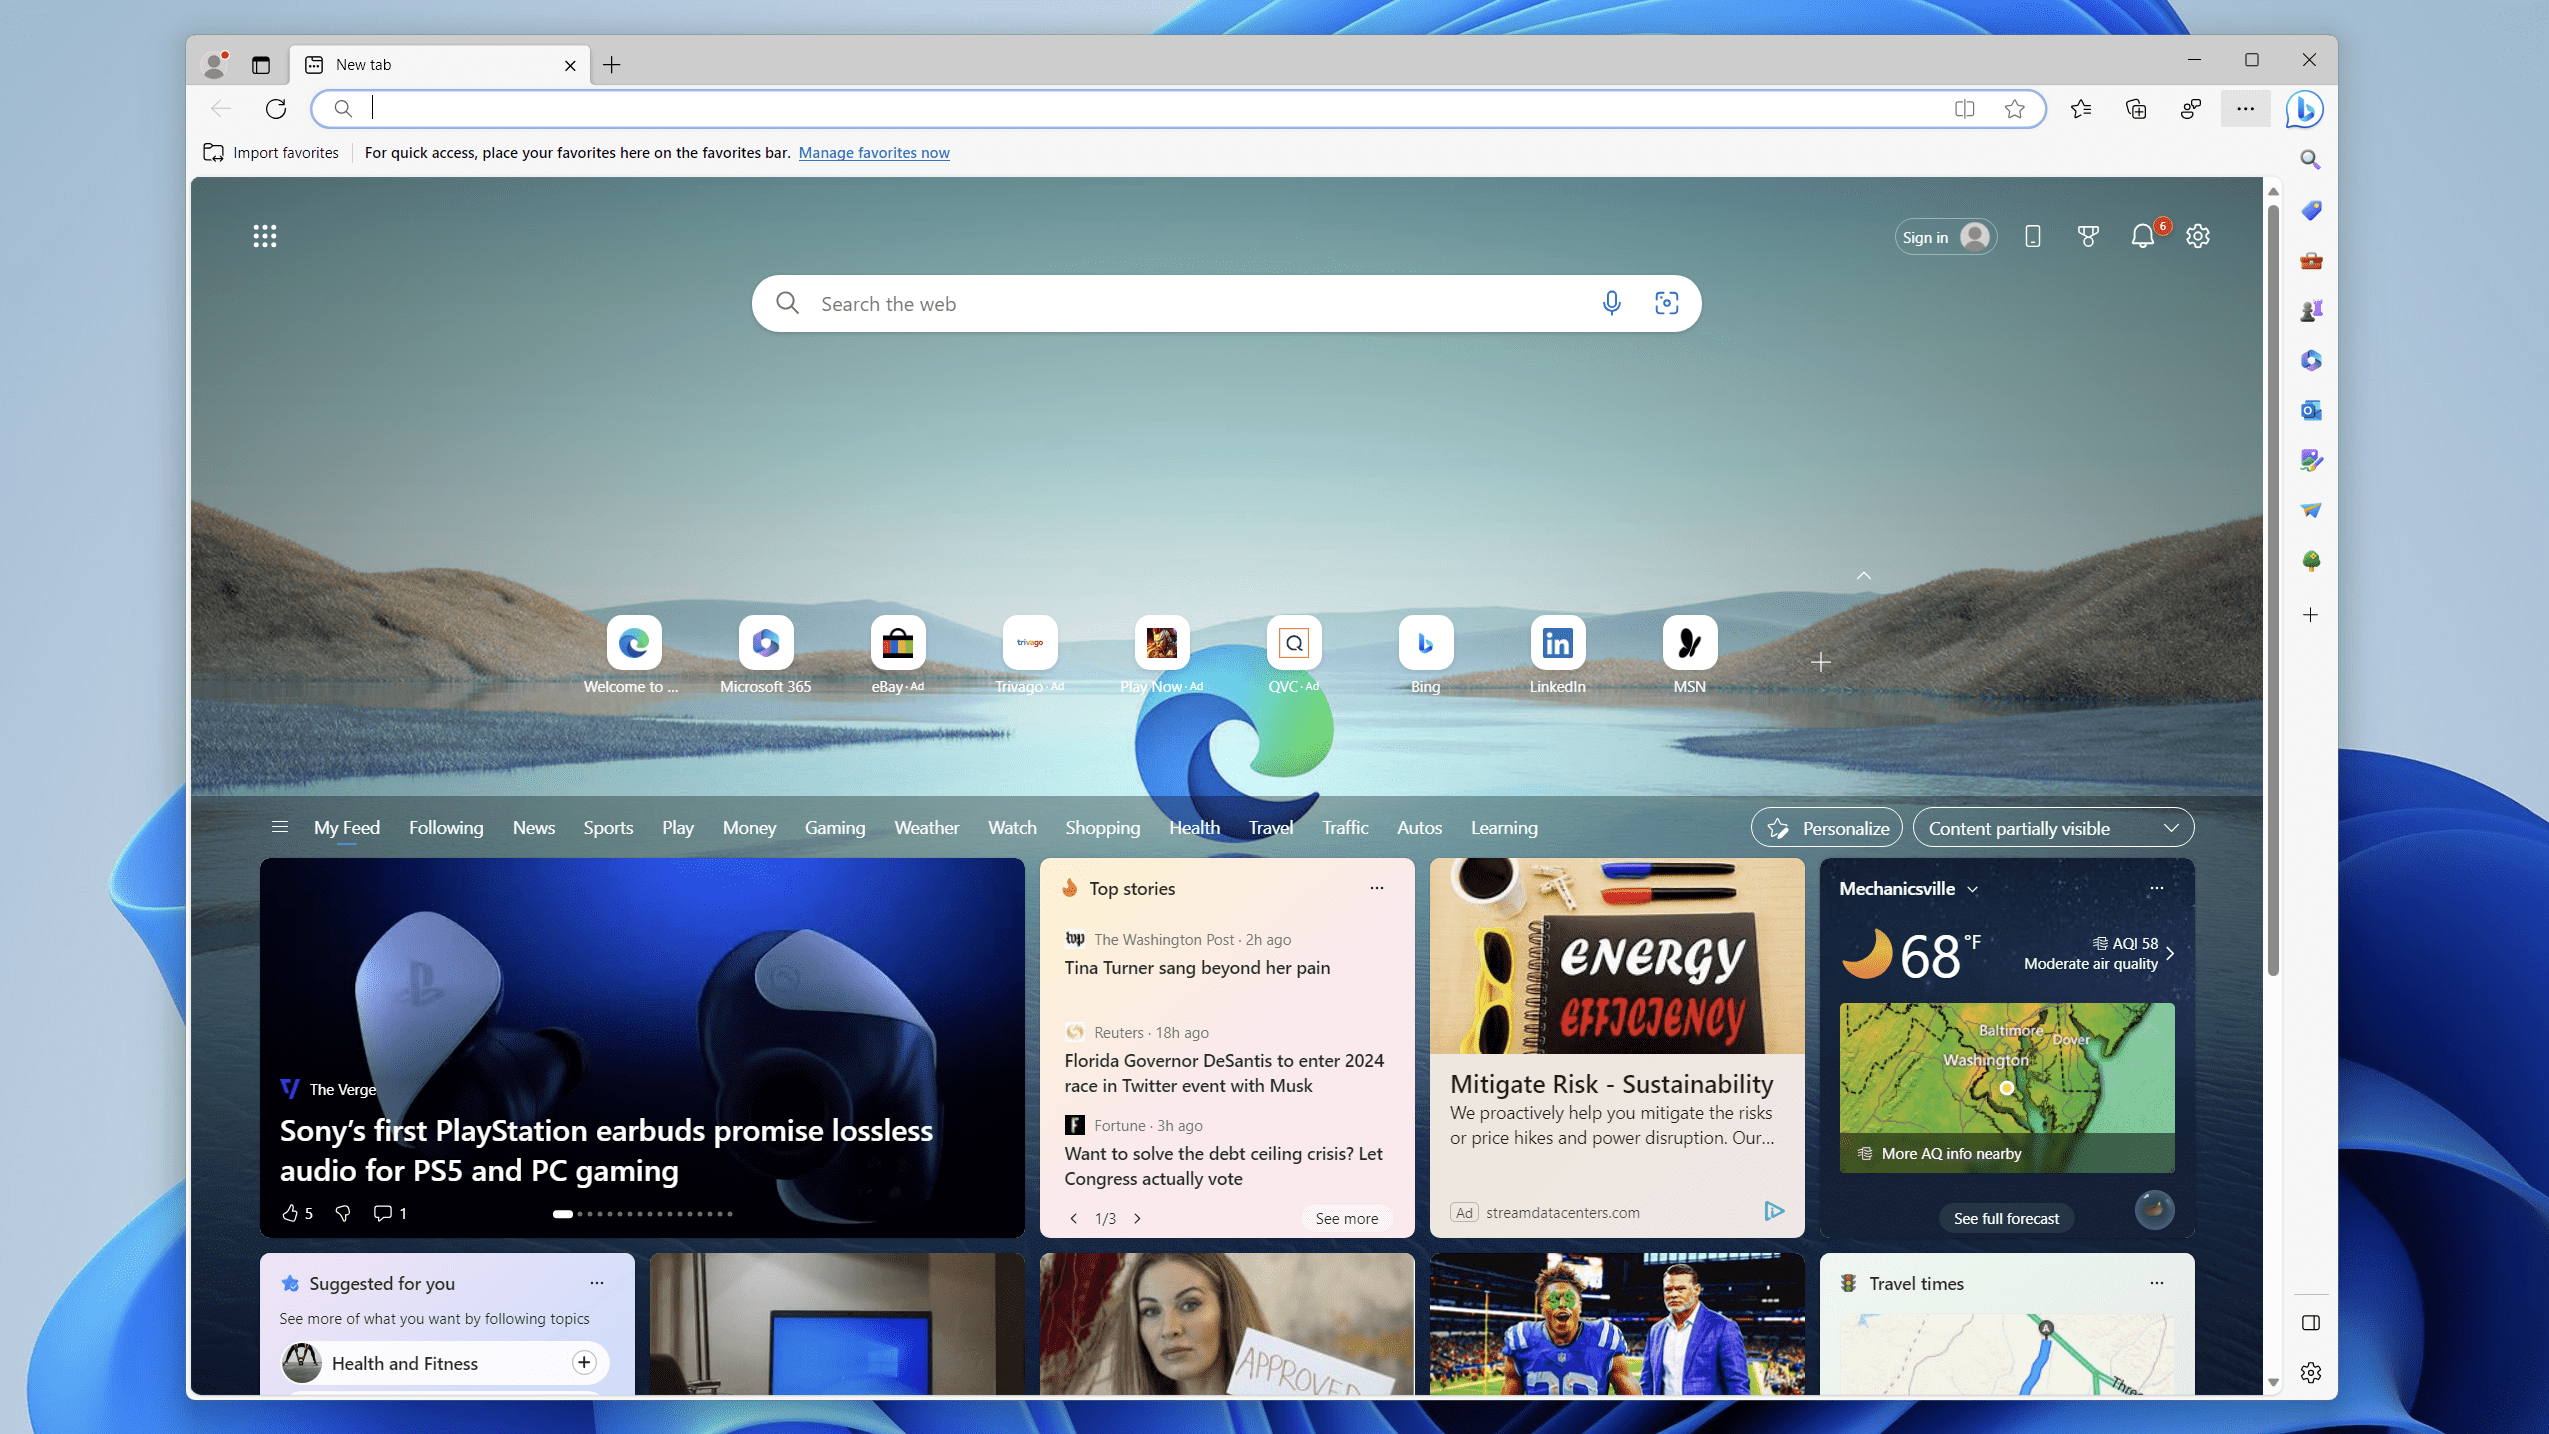The width and height of the screenshot is (2549, 1434).
Task: Open the sidebar Search icon
Action: tap(2310, 160)
